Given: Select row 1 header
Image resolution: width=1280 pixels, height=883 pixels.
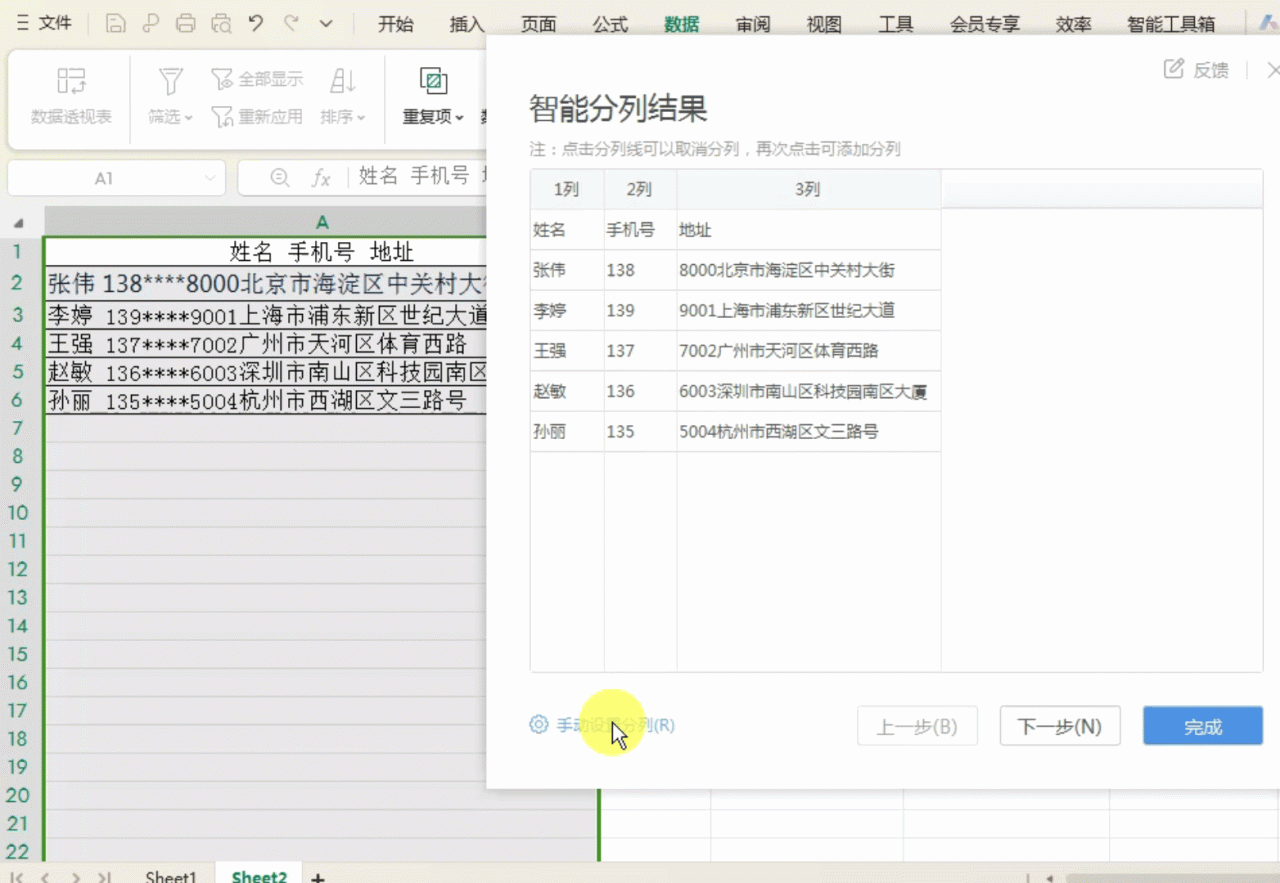Looking at the screenshot, I should (x=17, y=251).
